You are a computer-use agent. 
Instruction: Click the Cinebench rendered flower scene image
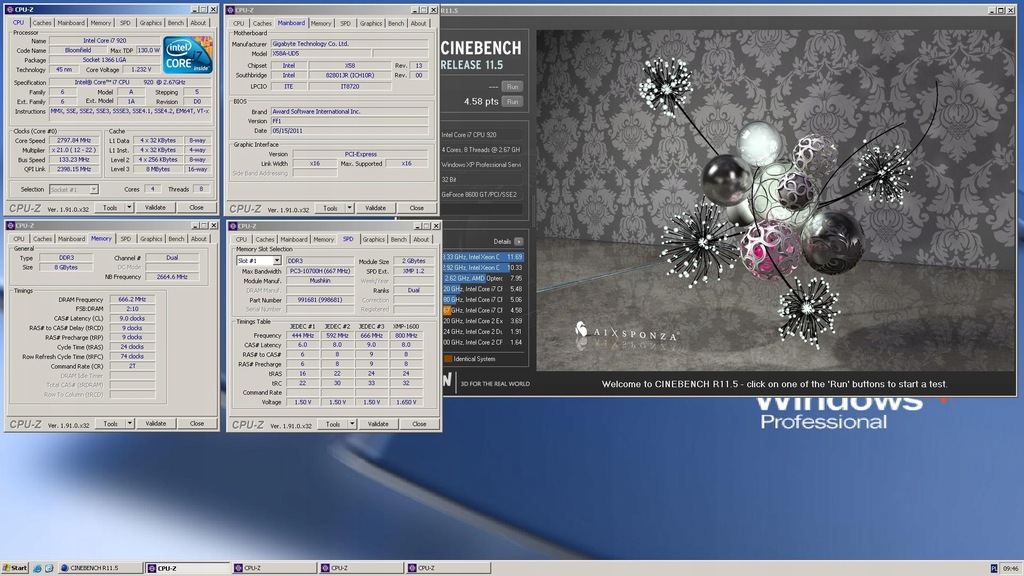[x=773, y=200]
